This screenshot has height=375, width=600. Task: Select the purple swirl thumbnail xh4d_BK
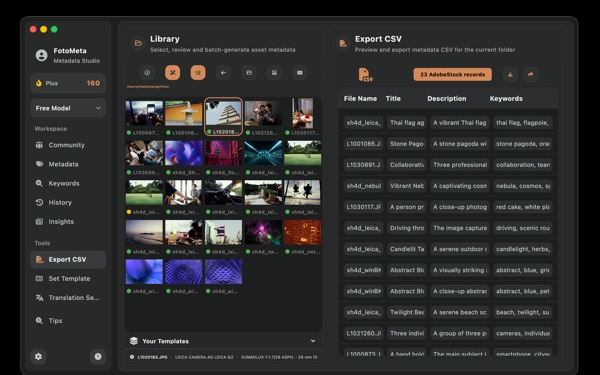[x=184, y=153]
